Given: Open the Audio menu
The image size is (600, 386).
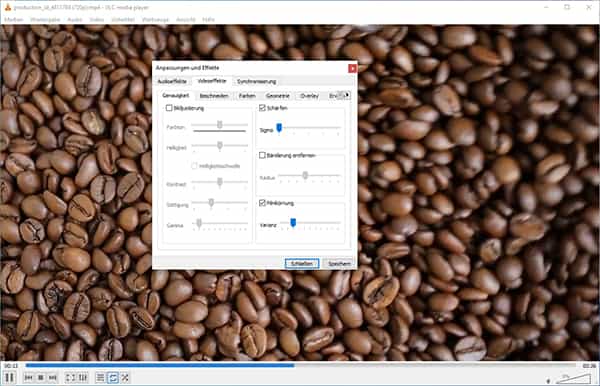Looking at the screenshot, I should 75,19.
